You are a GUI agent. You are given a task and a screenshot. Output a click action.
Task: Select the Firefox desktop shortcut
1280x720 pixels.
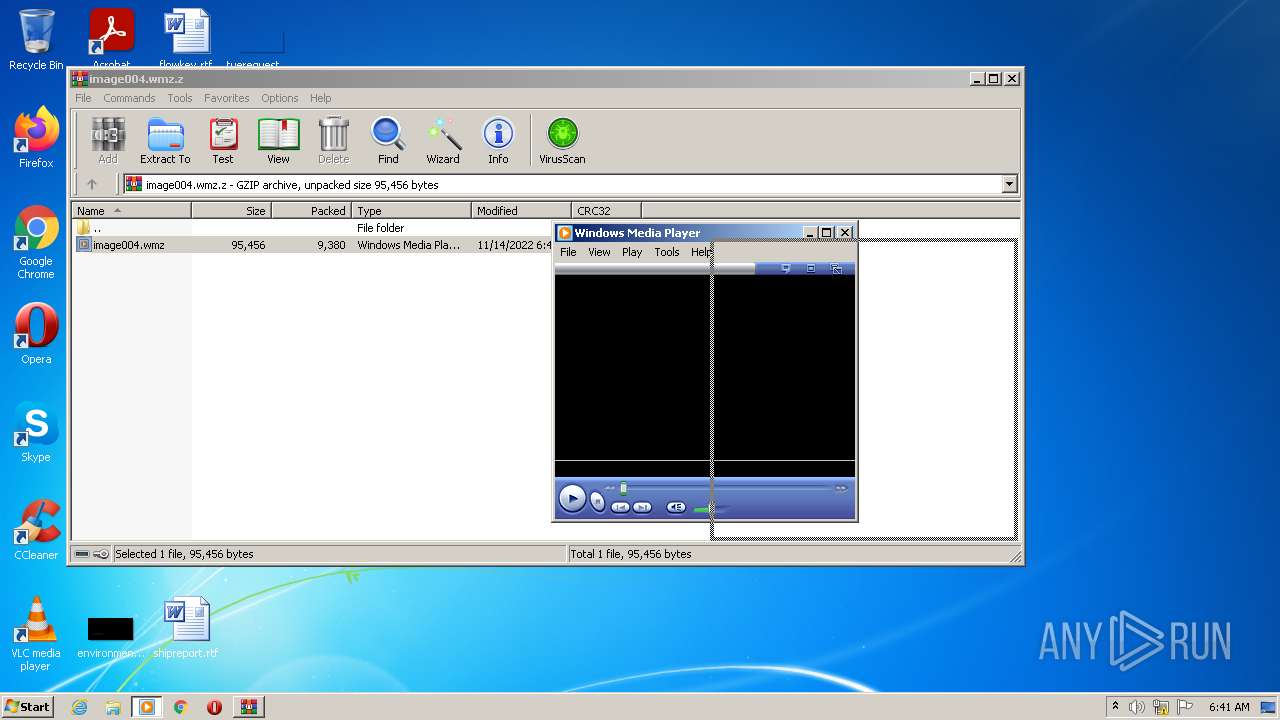pos(36,138)
